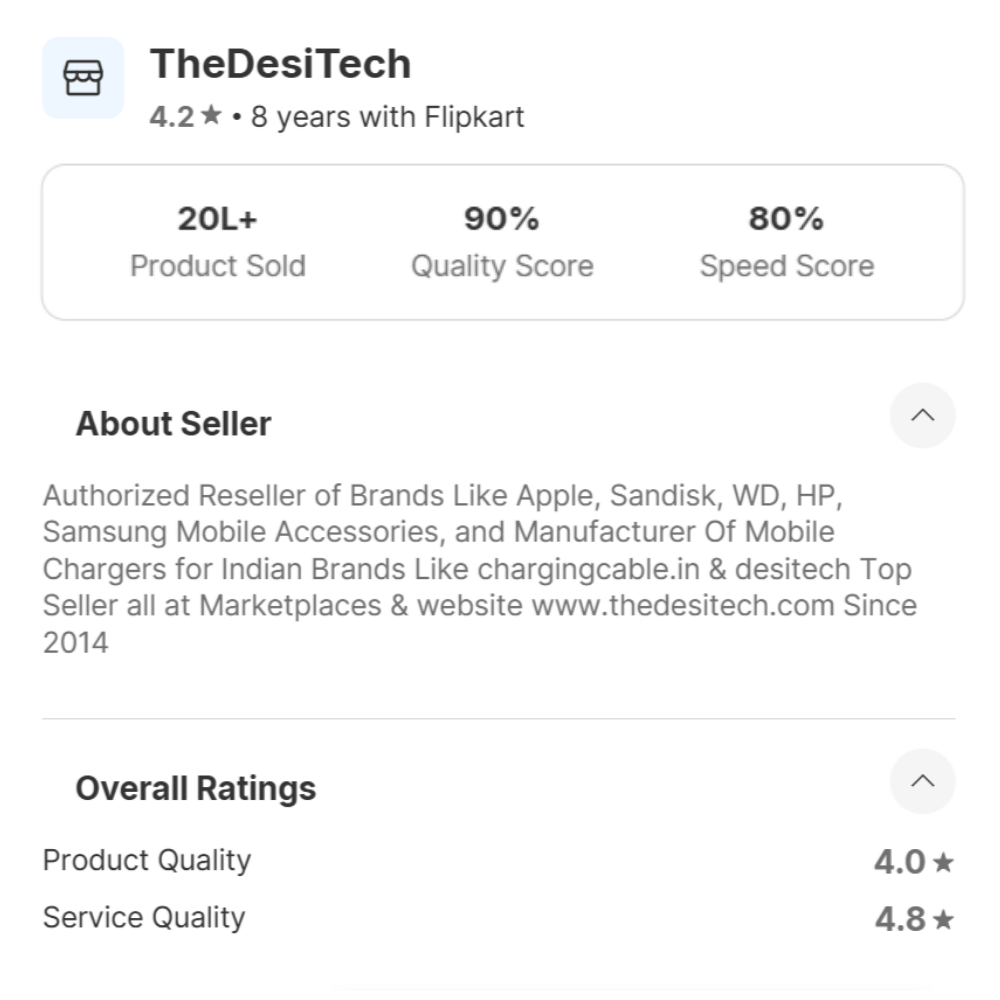The height and width of the screenshot is (1000, 1000).
Task: Select the Product Quality label
Action: [147, 860]
